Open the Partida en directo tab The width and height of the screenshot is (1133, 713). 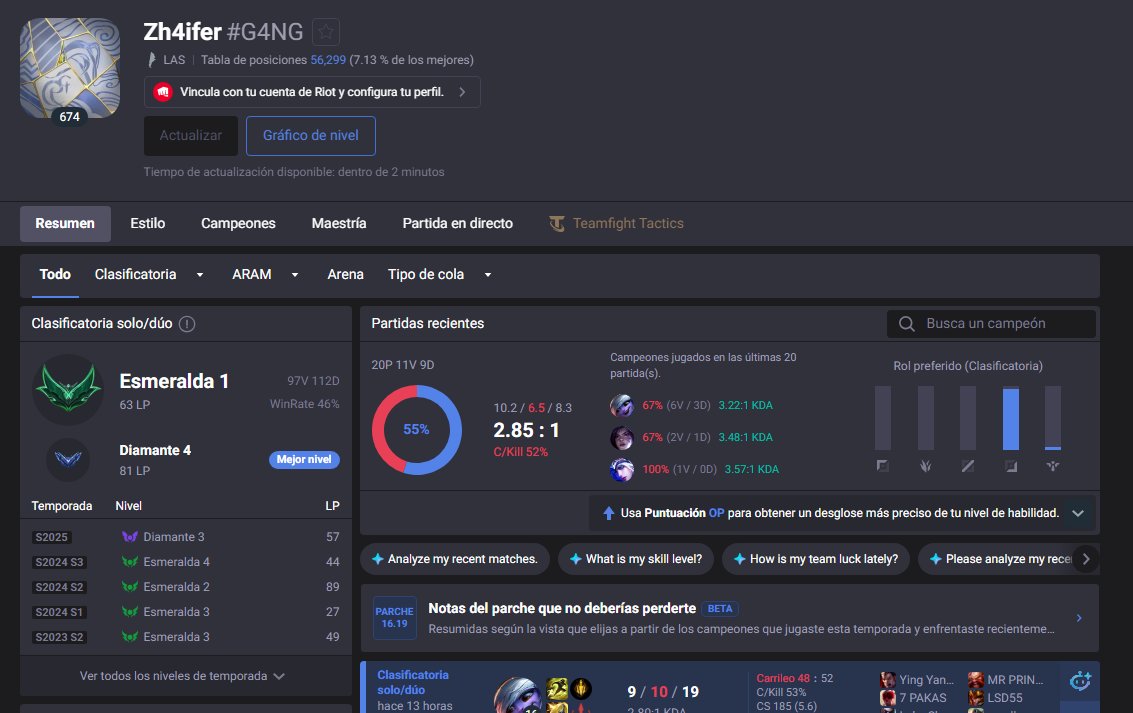[457, 223]
